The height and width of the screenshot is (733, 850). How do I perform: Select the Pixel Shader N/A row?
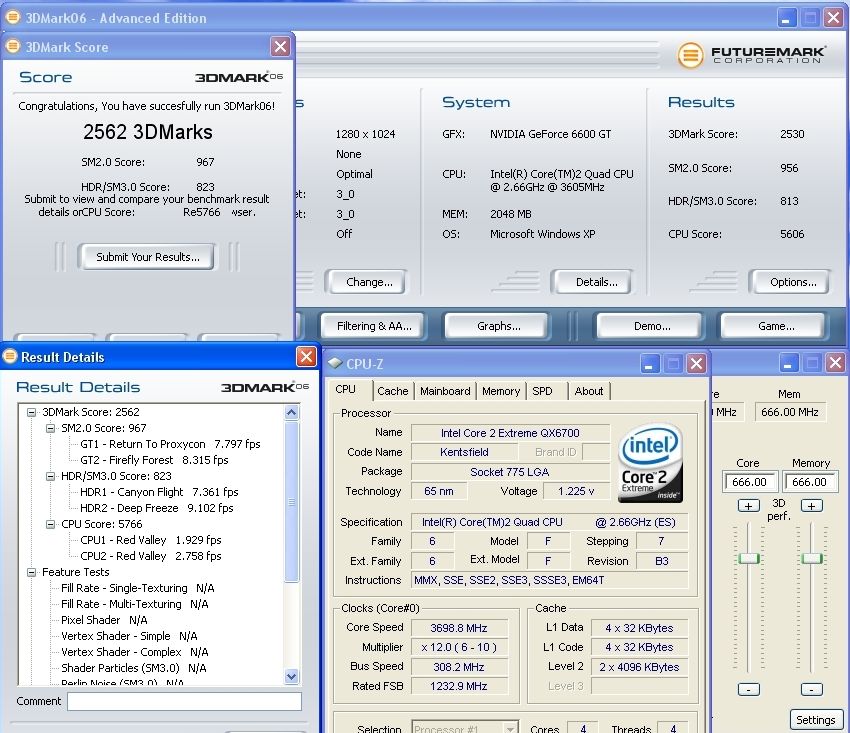[x=104, y=620]
